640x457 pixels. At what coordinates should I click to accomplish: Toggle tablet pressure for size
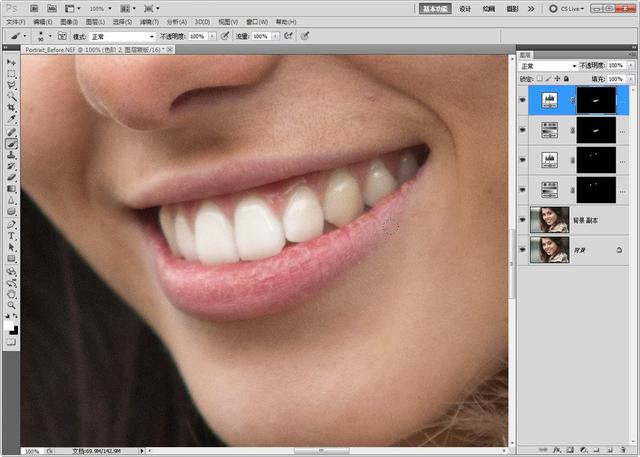(305, 36)
